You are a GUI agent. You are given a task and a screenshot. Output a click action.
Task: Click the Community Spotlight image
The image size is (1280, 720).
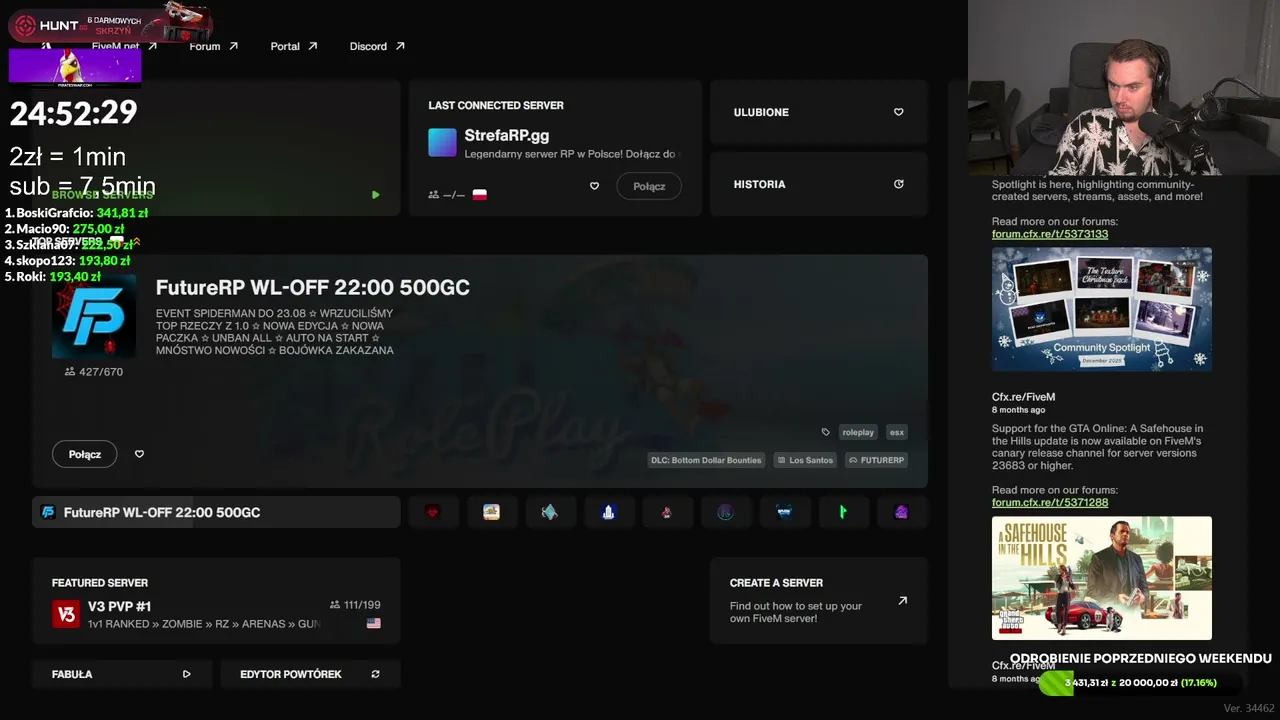click(x=1102, y=309)
